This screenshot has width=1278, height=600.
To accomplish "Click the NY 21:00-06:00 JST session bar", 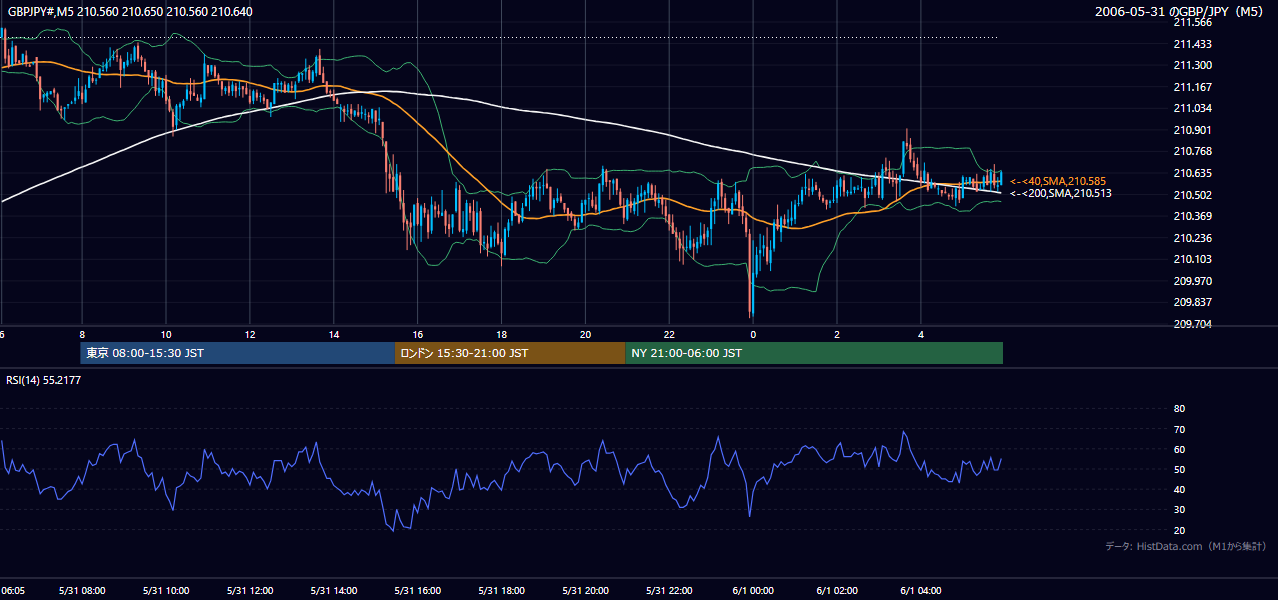I will [814, 353].
